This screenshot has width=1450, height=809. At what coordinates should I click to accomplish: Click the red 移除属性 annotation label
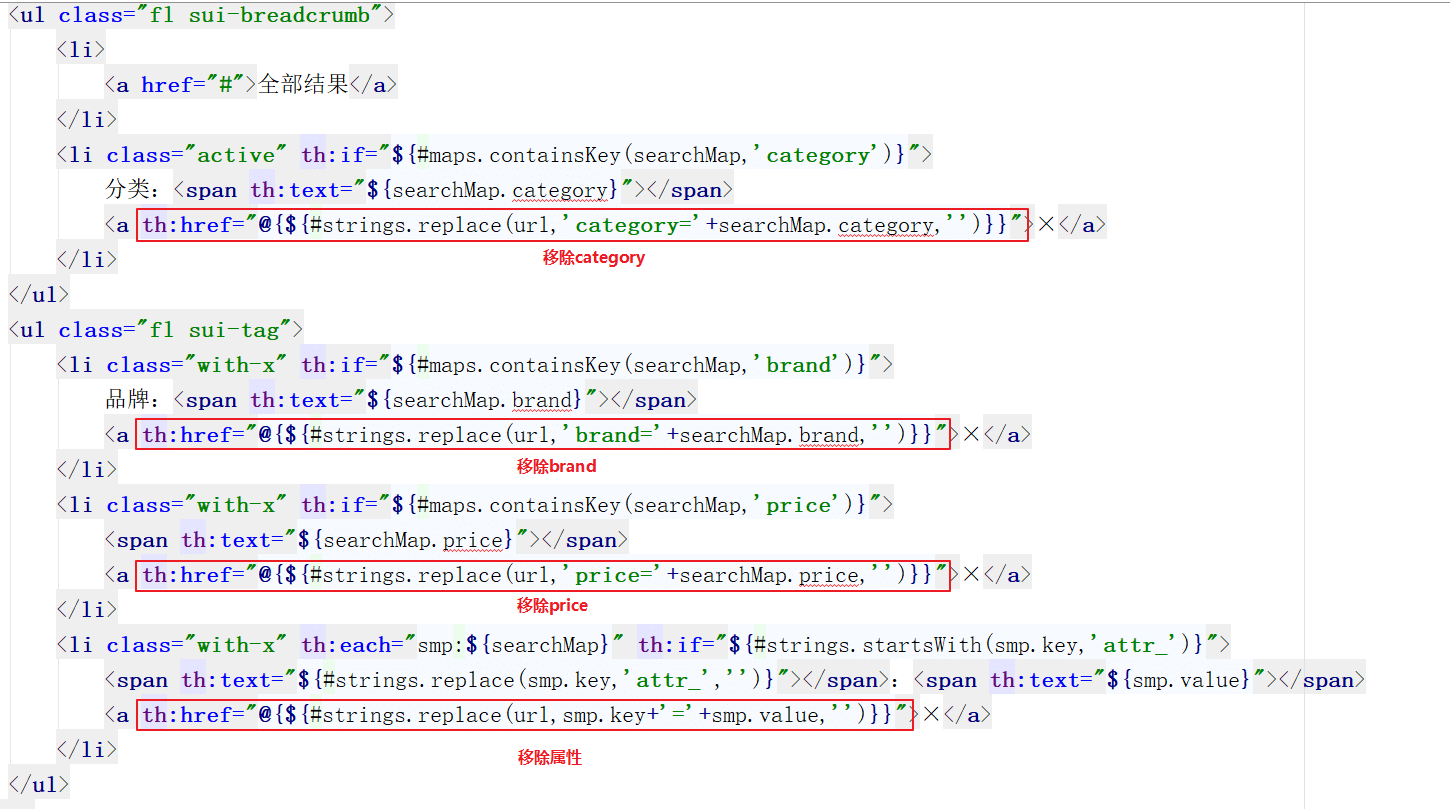pos(549,758)
